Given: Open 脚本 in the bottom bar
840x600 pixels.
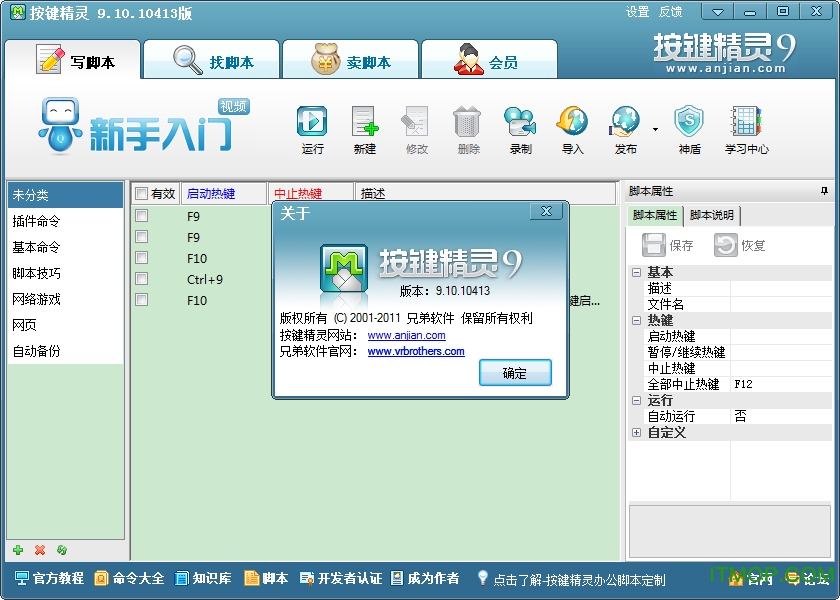Looking at the screenshot, I should click(x=266, y=578).
